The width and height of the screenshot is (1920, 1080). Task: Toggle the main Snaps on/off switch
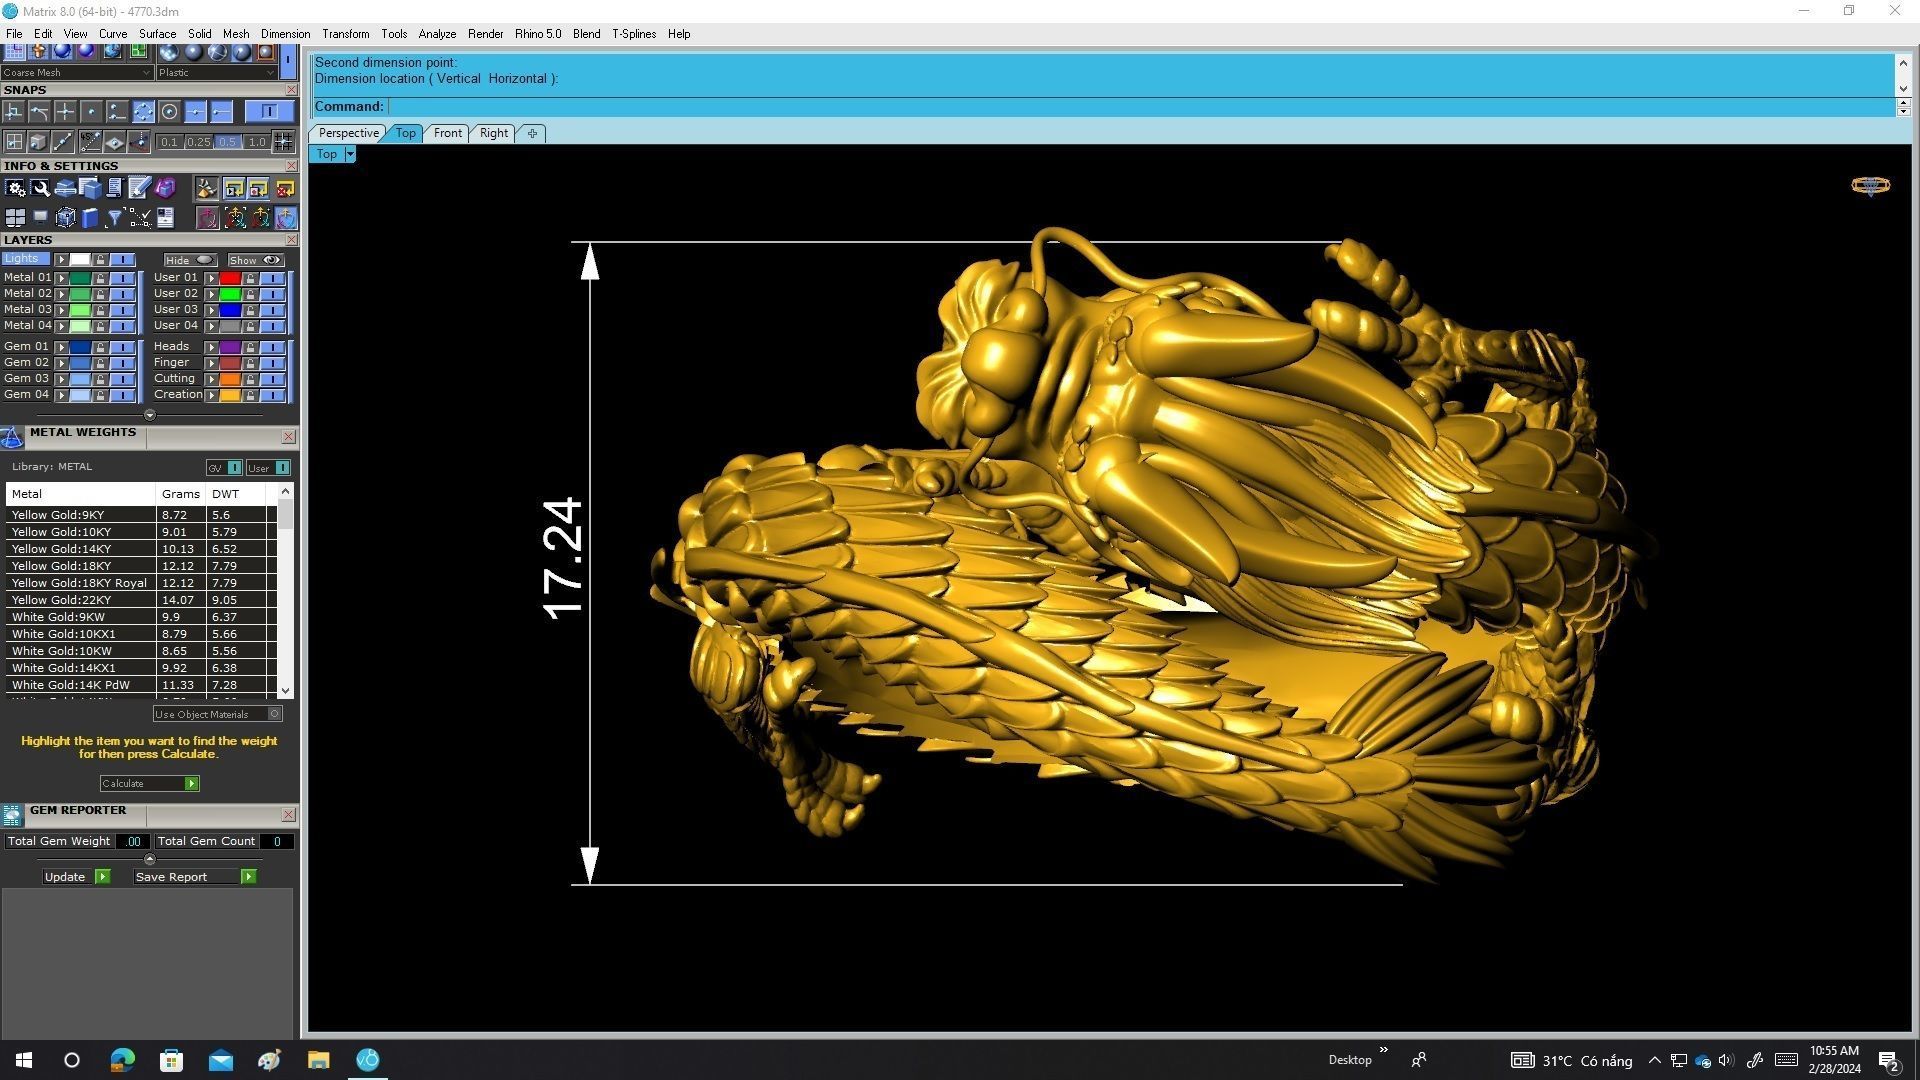(268, 112)
